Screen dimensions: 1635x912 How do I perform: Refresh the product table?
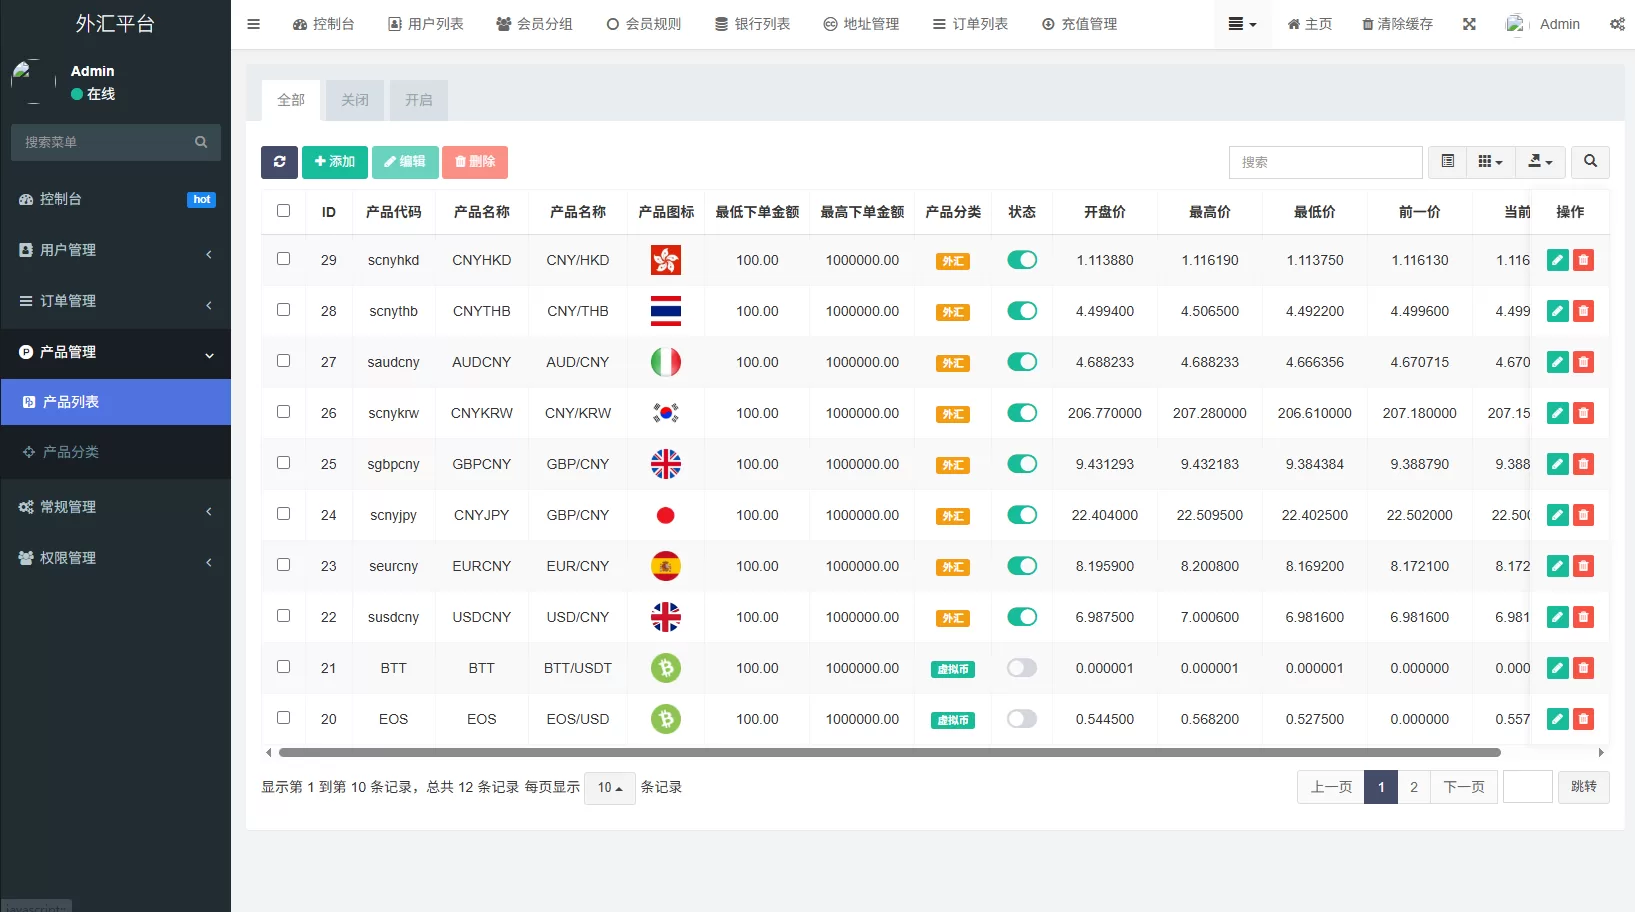279,162
